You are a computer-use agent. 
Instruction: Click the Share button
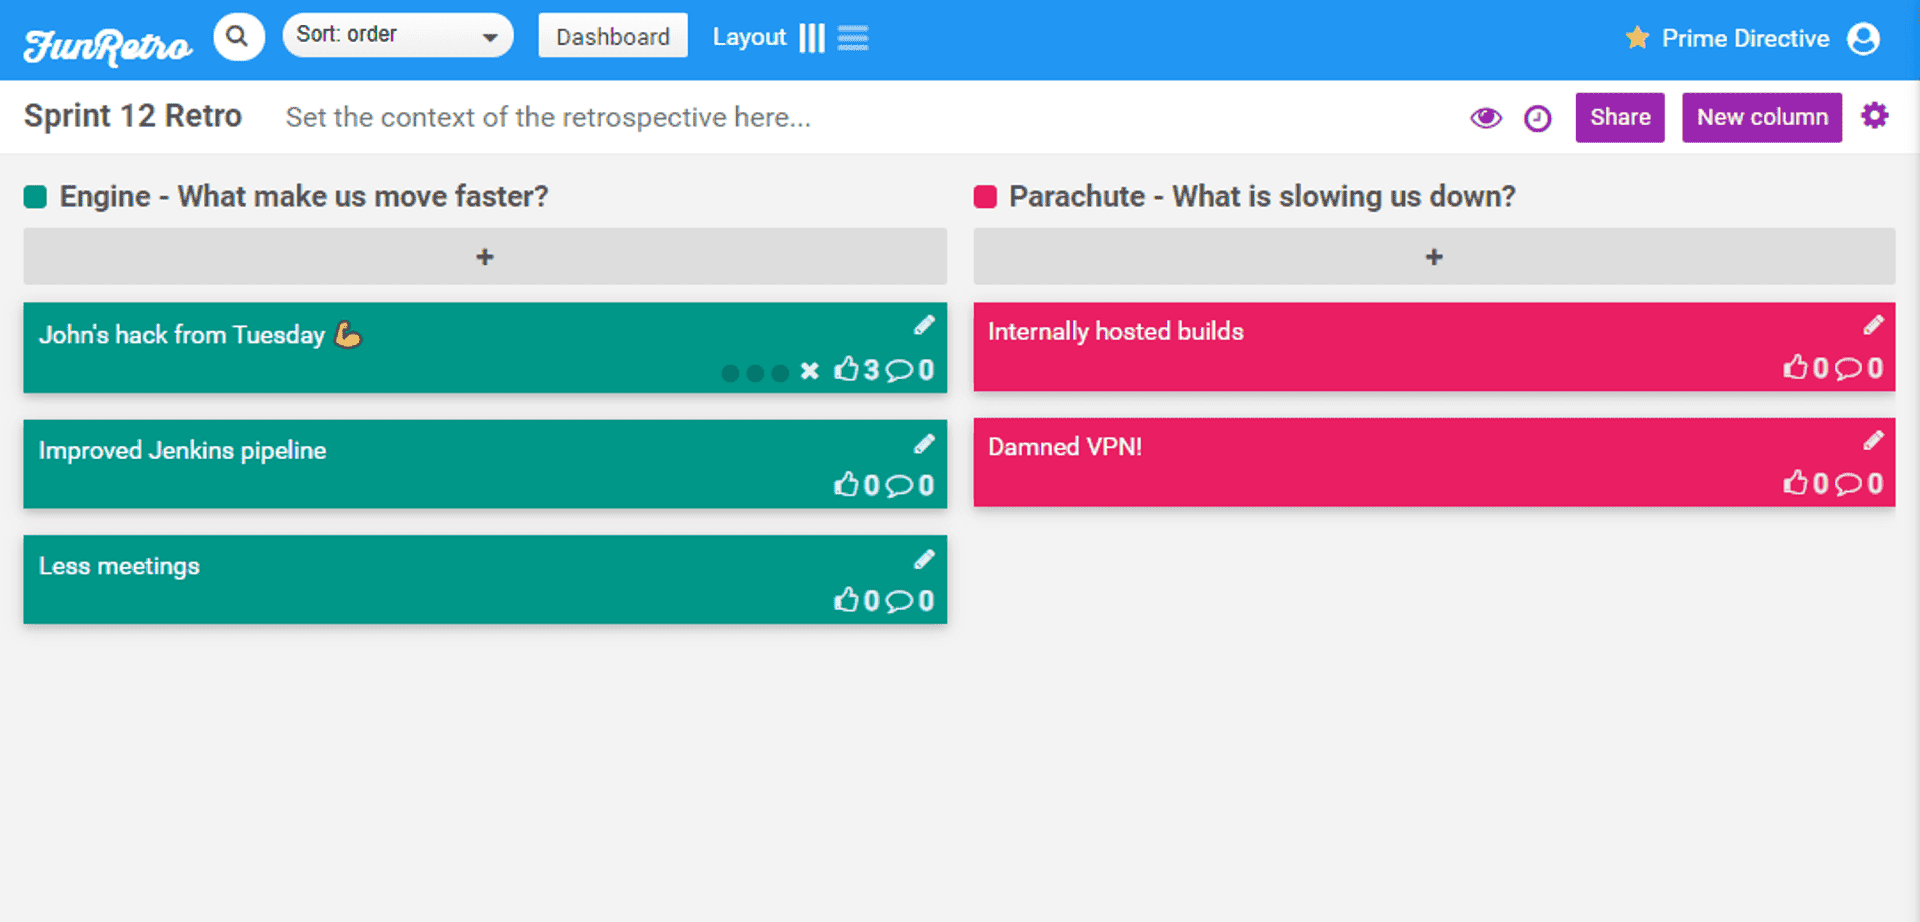click(x=1619, y=117)
